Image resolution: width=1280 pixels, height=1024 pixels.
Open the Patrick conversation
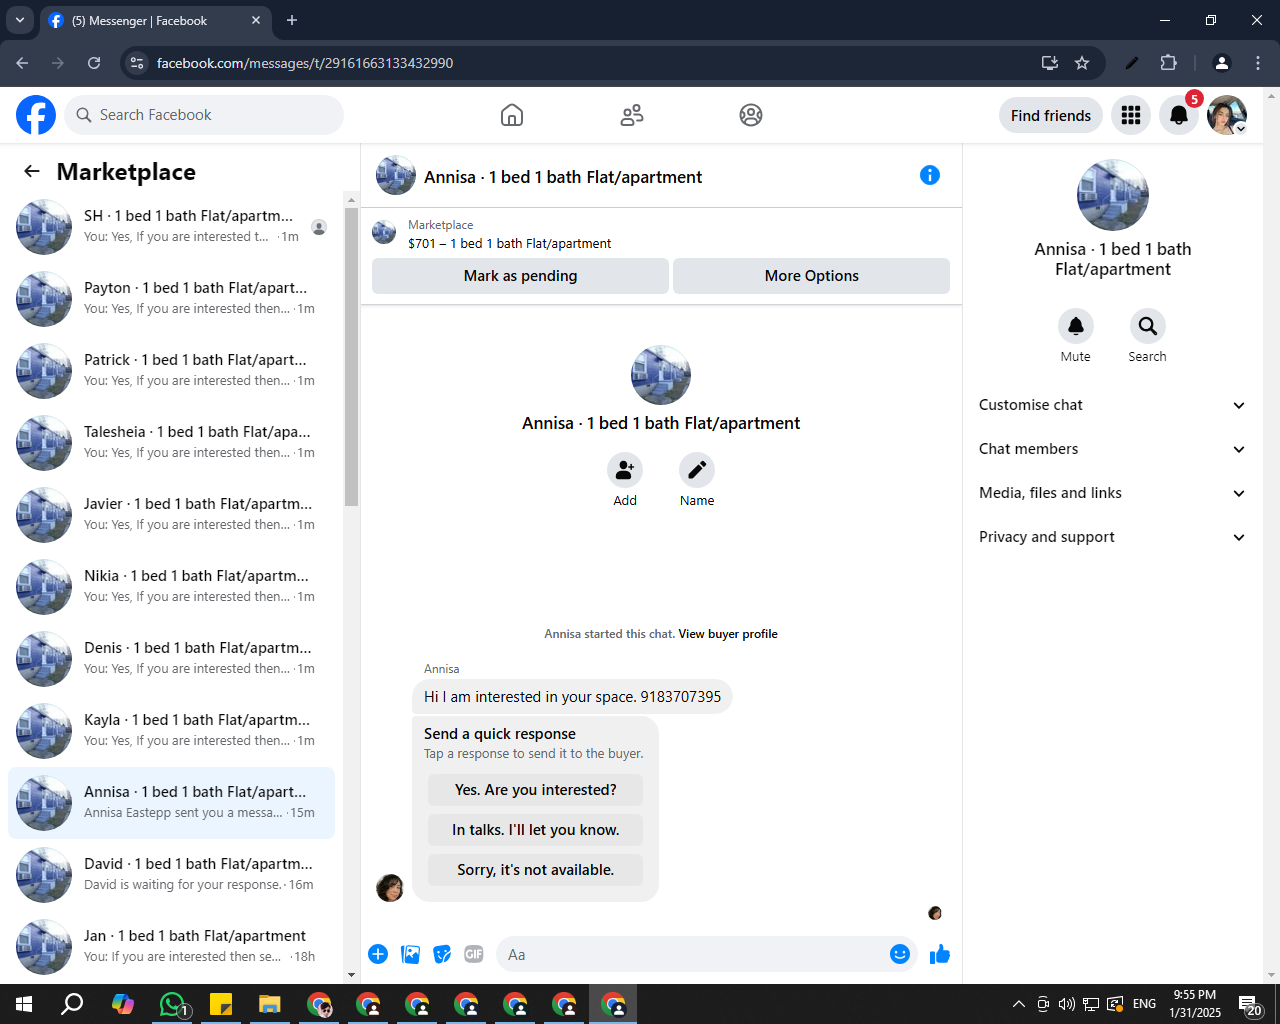[171, 370]
